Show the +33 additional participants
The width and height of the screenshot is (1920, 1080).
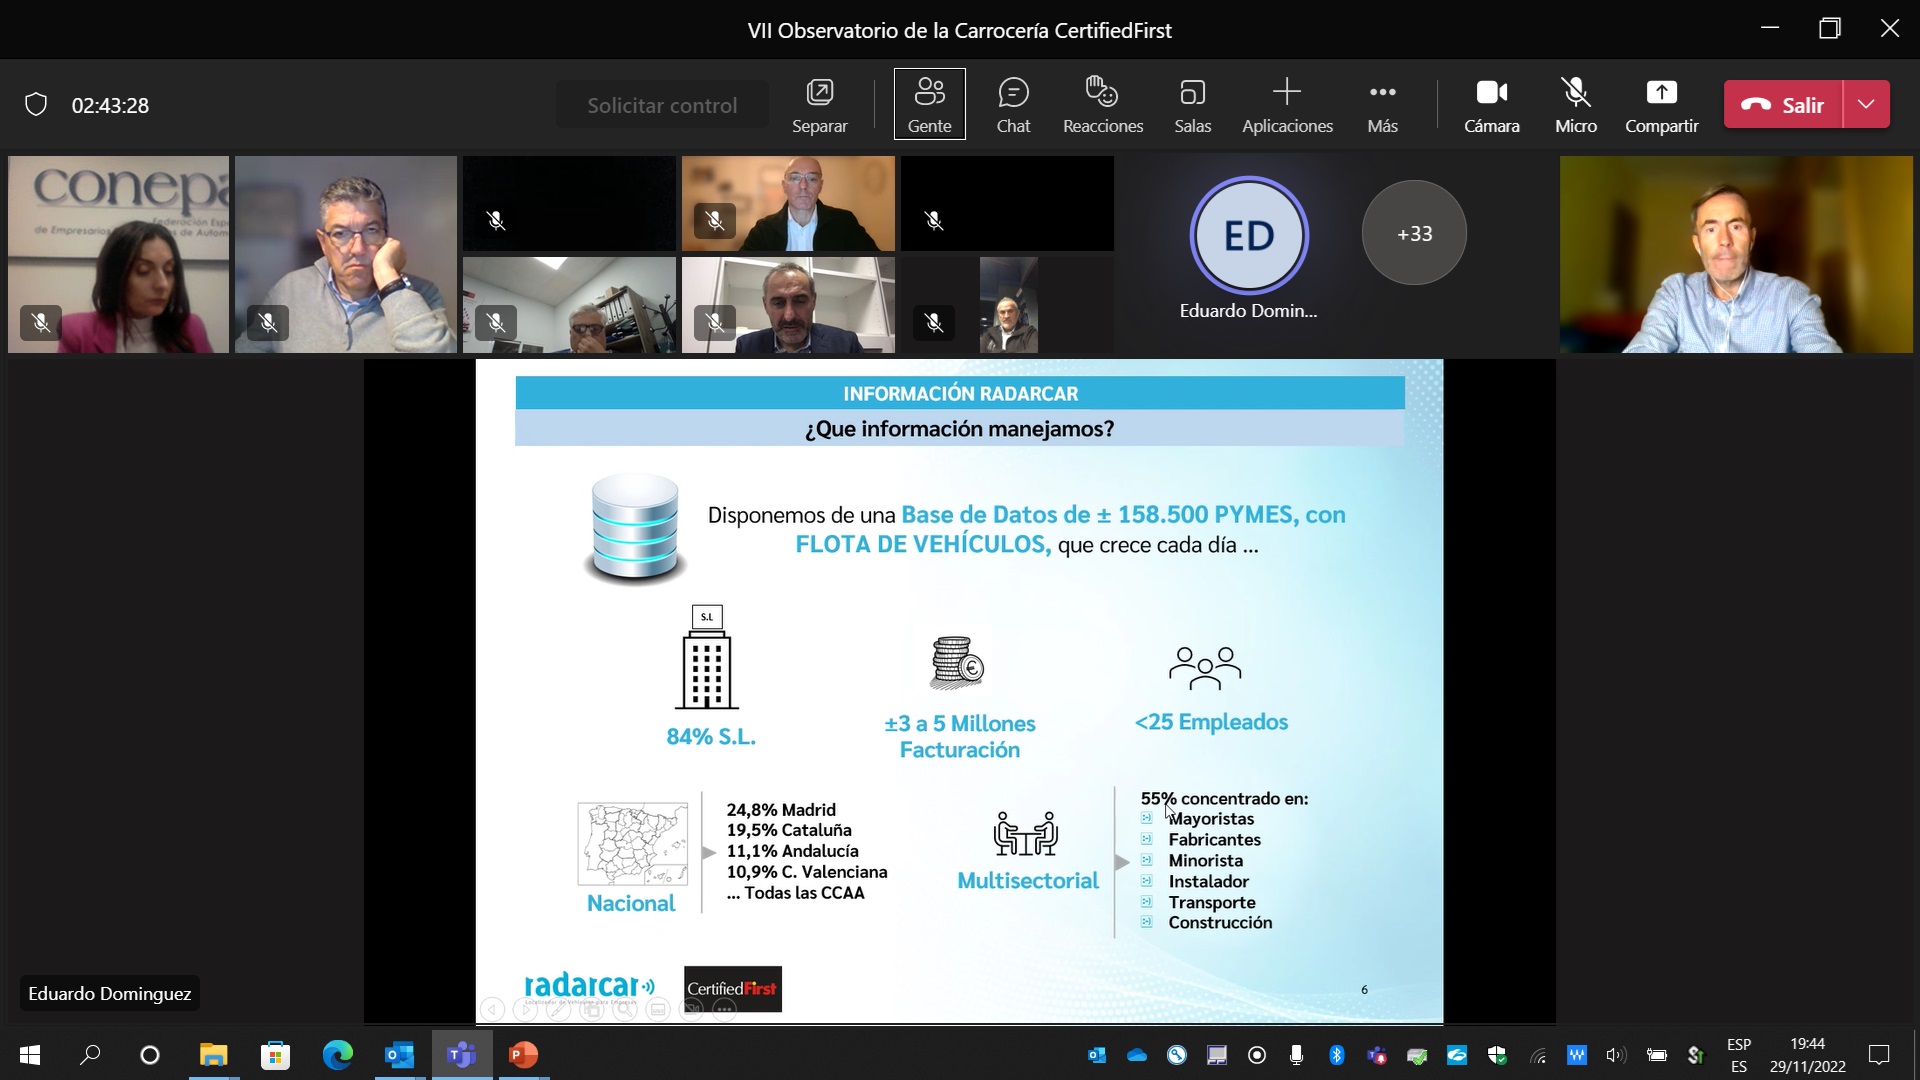coord(1414,233)
